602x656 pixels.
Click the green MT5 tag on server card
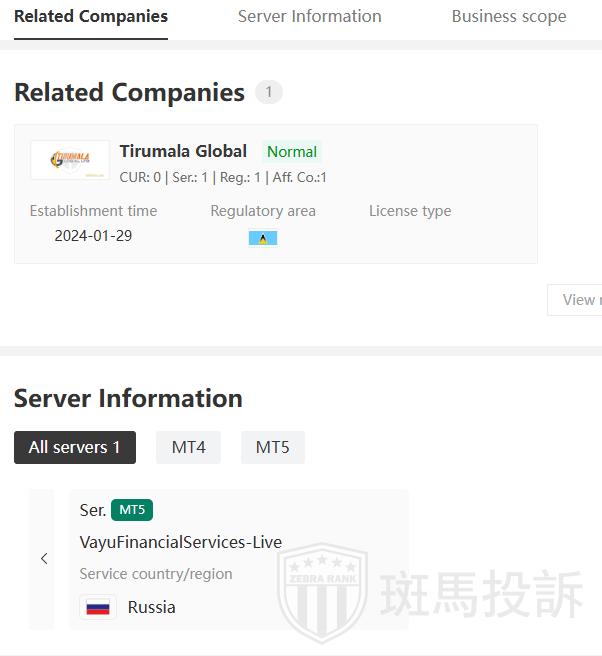coord(132,510)
